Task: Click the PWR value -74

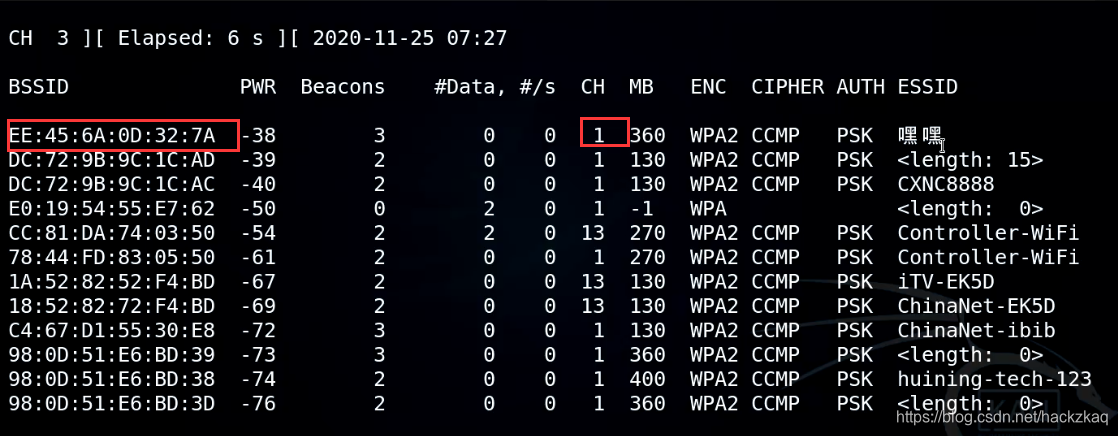Action: [x=258, y=379]
